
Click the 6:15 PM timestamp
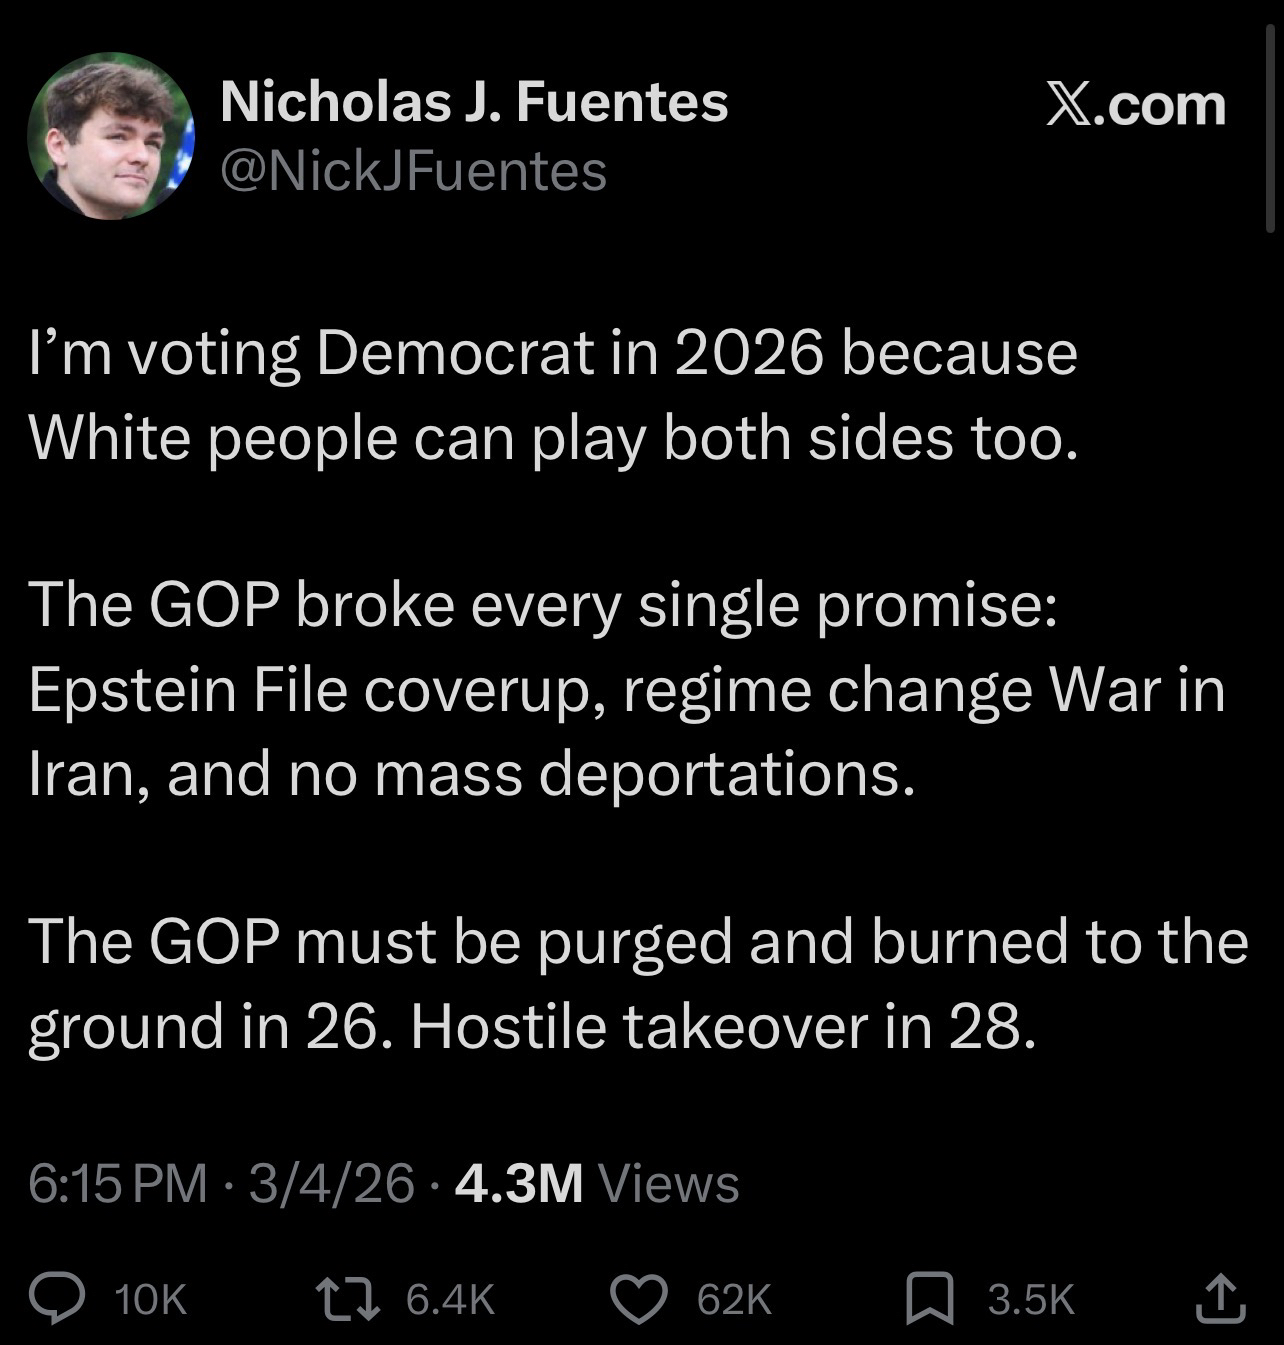(117, 1184)
